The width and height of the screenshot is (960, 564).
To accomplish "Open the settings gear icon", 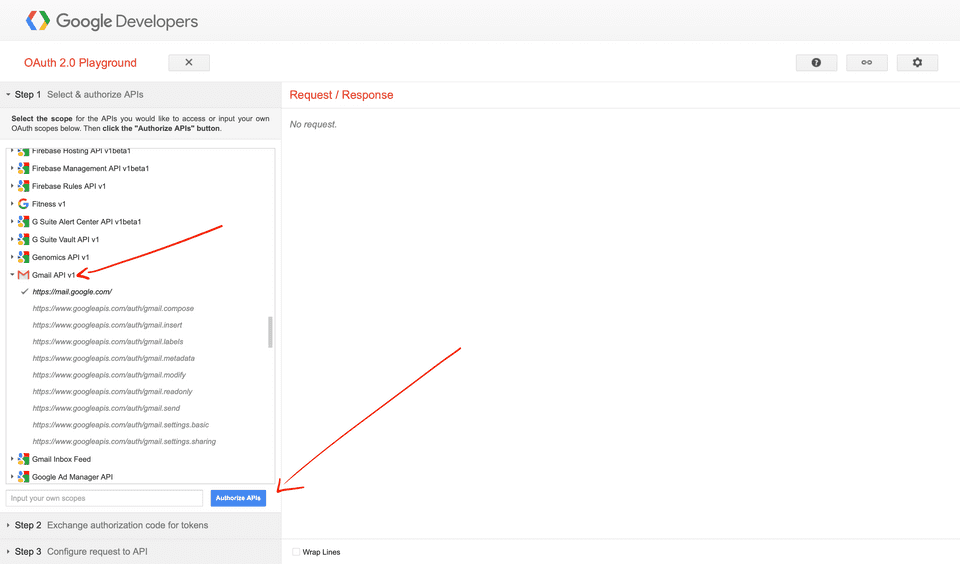I will 917,62.
